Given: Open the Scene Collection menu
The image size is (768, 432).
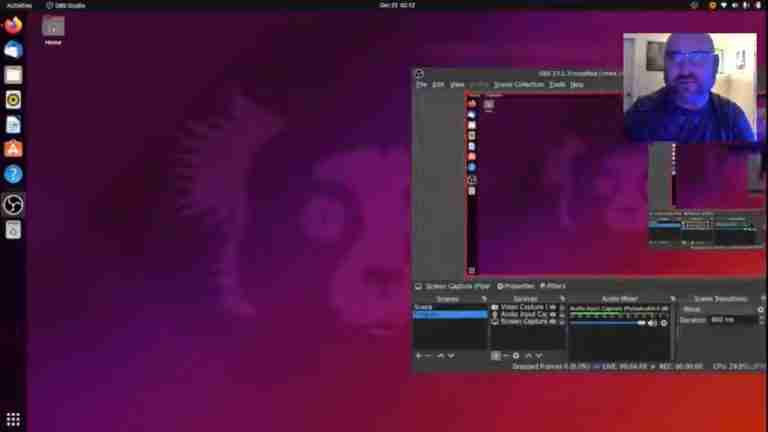Looking at the screenshot, I should tap(519, 85).
